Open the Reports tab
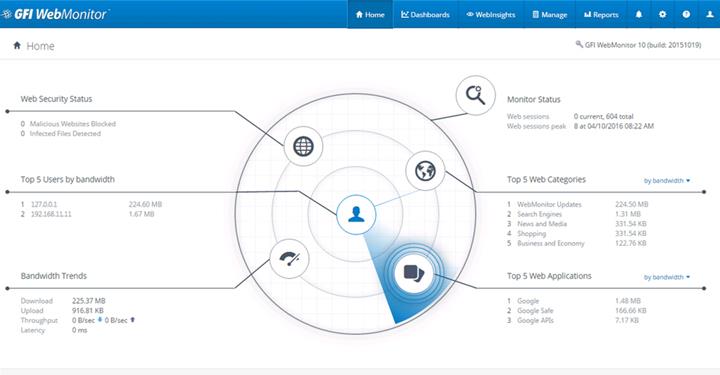Screen dimensions: 720x375 pyautogui.click(x=601, y=15)
